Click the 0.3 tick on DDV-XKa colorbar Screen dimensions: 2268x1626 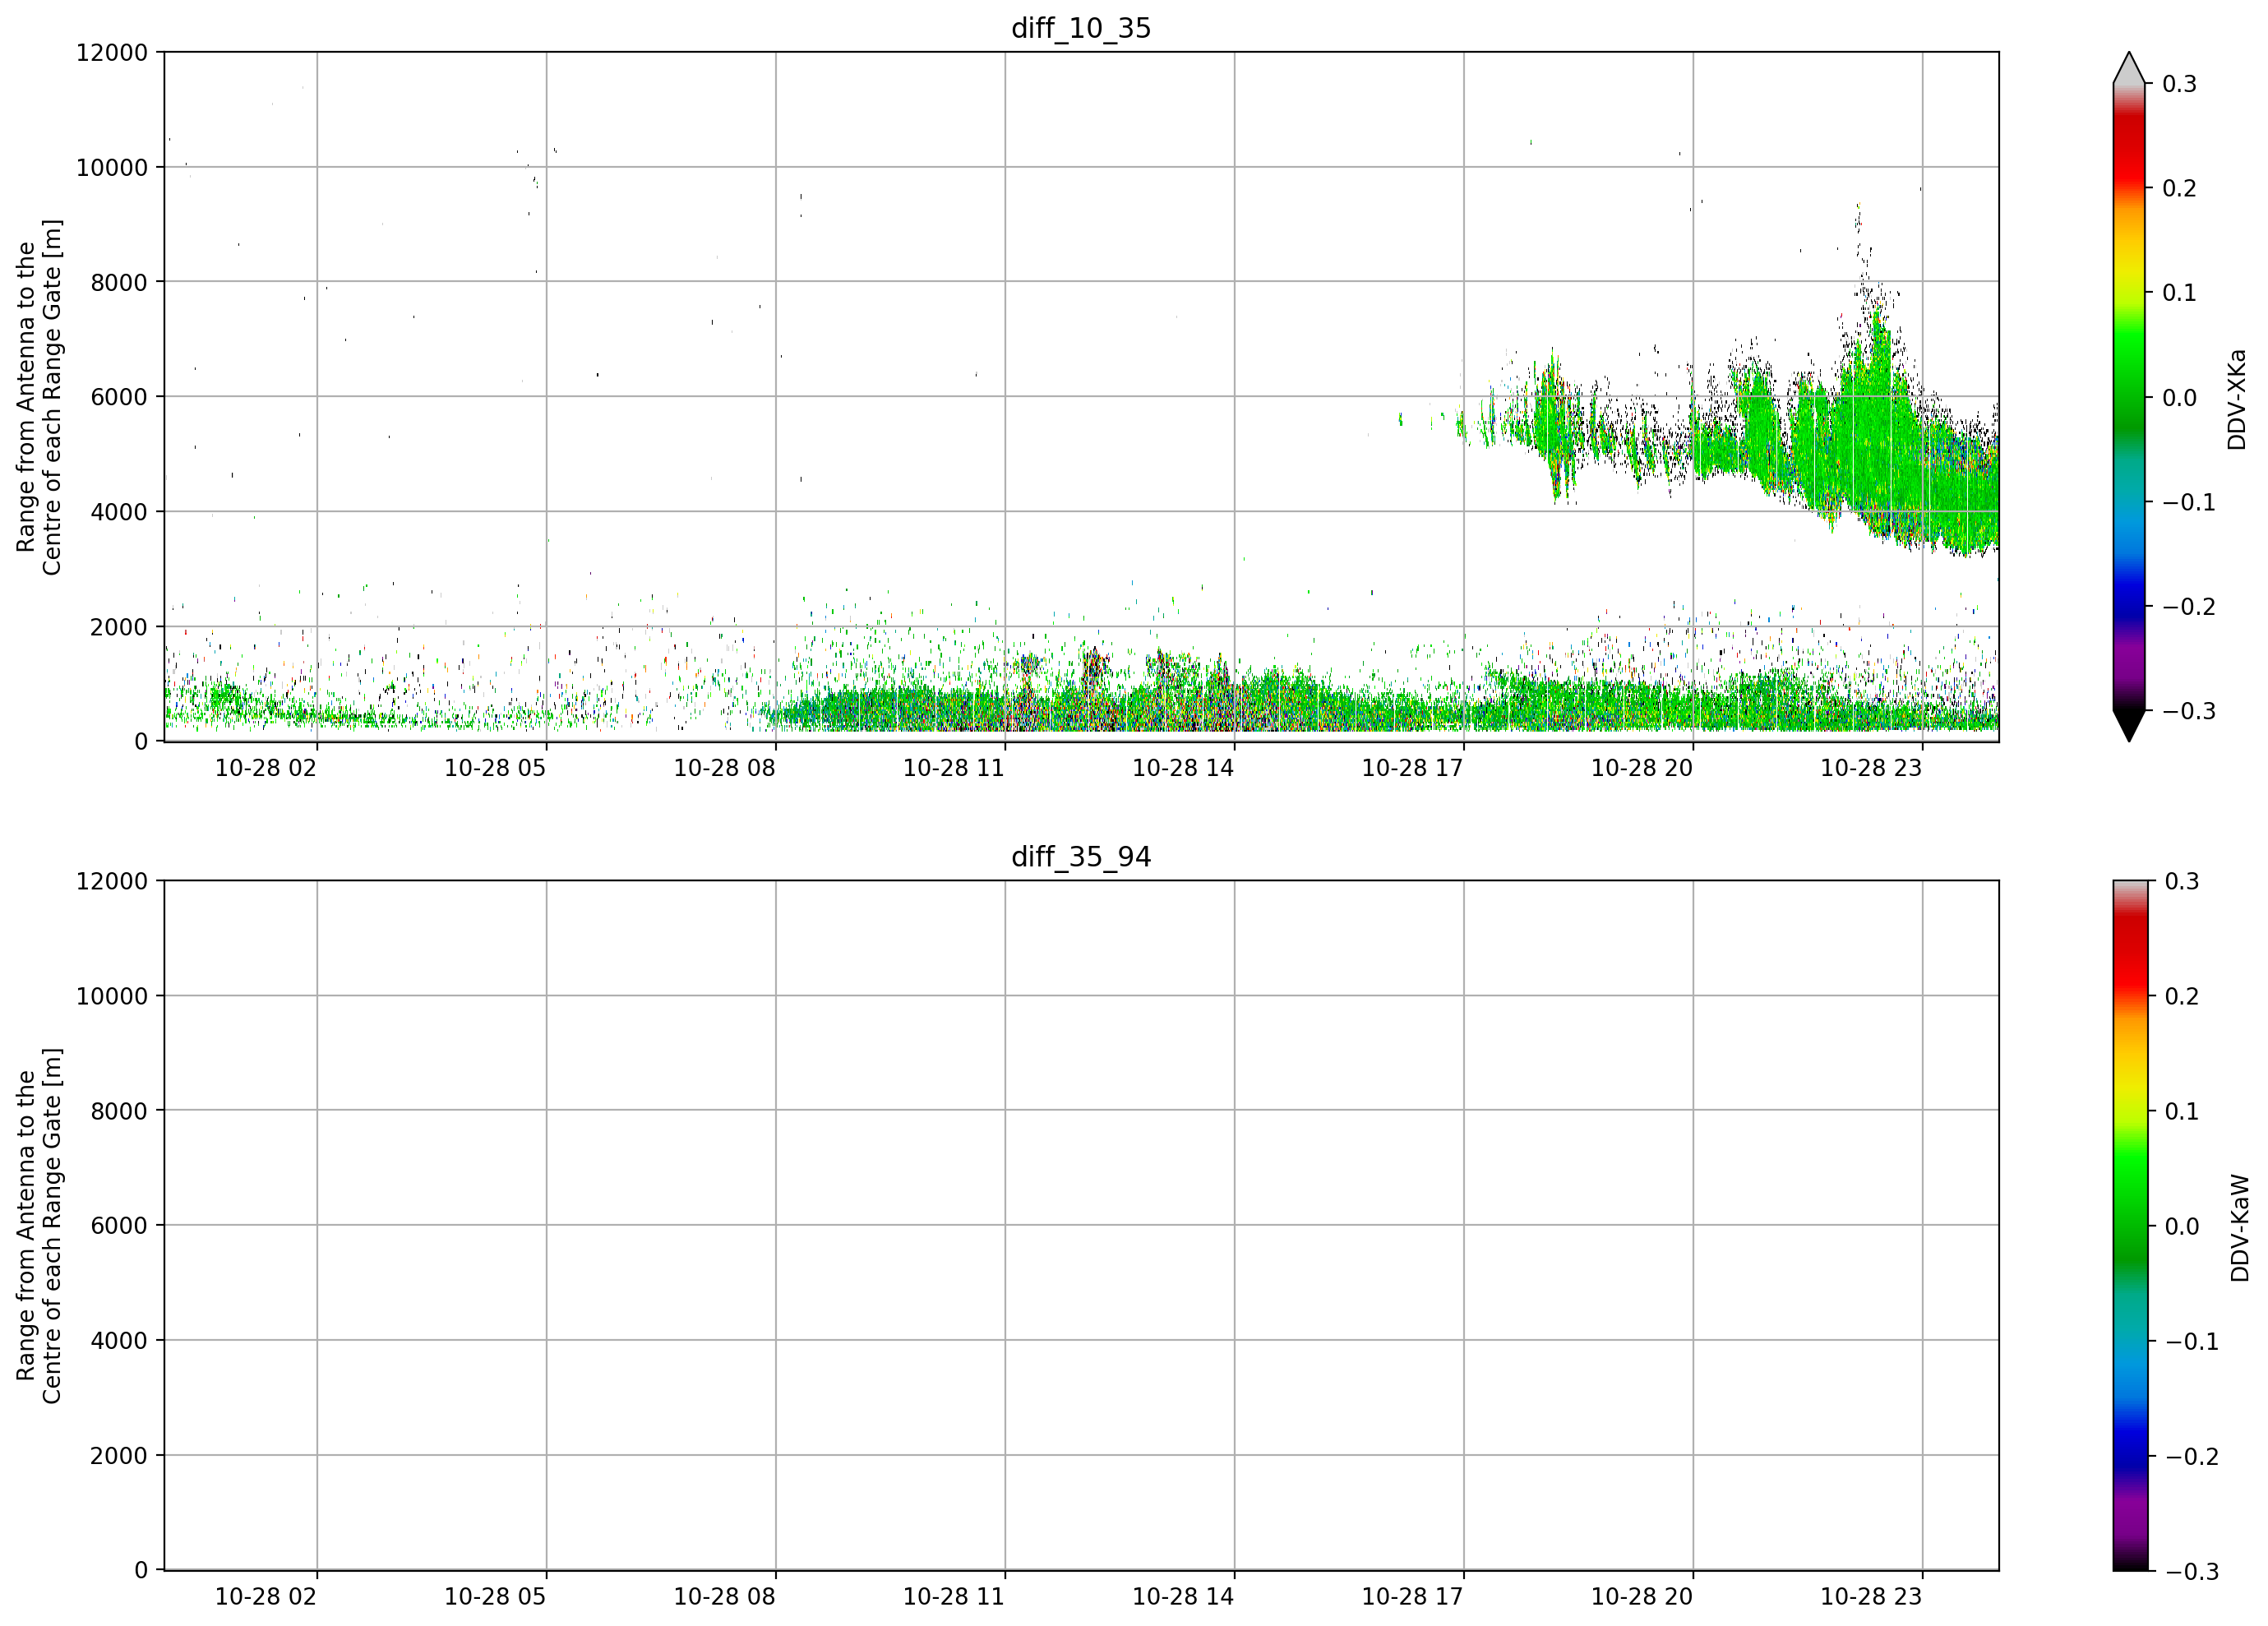click(x=2180, y=84)
